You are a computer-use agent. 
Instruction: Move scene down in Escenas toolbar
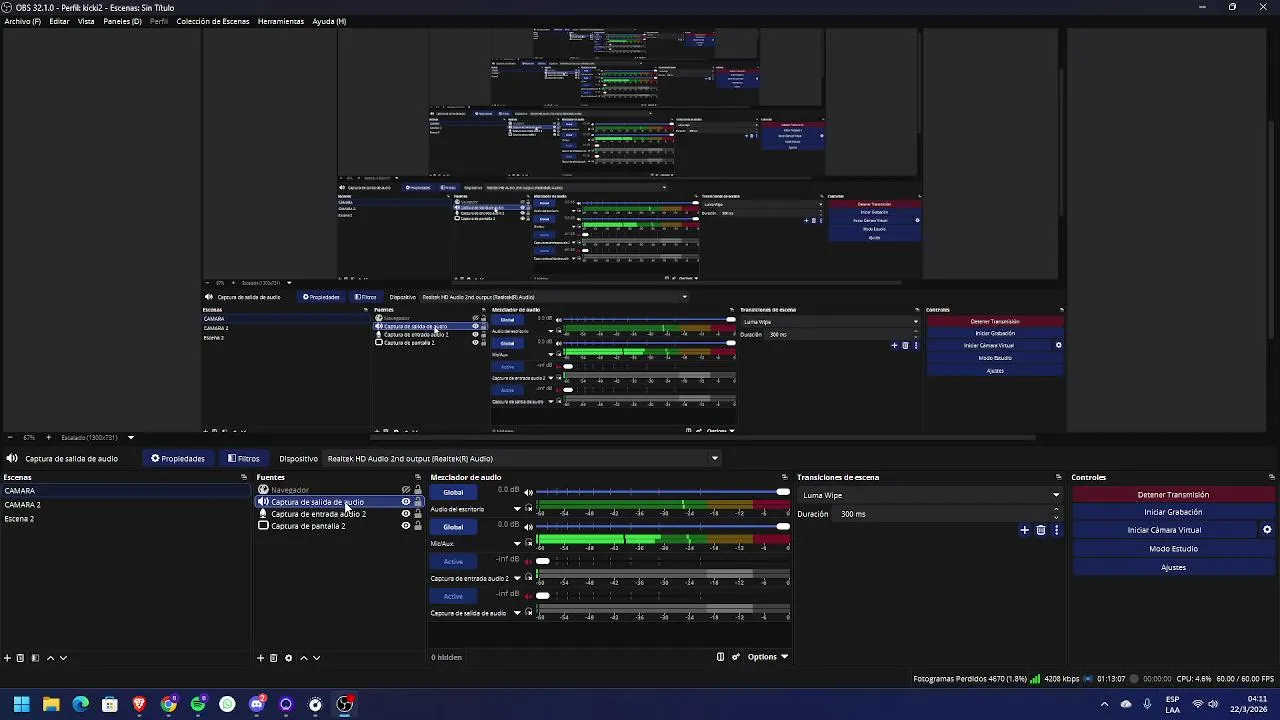click(63, 658)
